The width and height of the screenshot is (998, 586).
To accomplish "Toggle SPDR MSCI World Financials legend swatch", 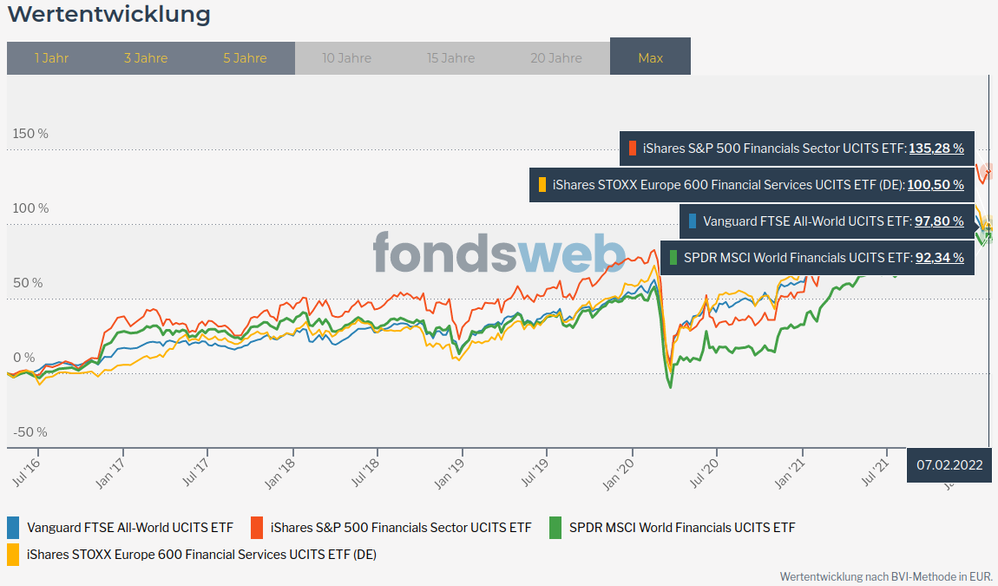I will click(x=555, y=527).
